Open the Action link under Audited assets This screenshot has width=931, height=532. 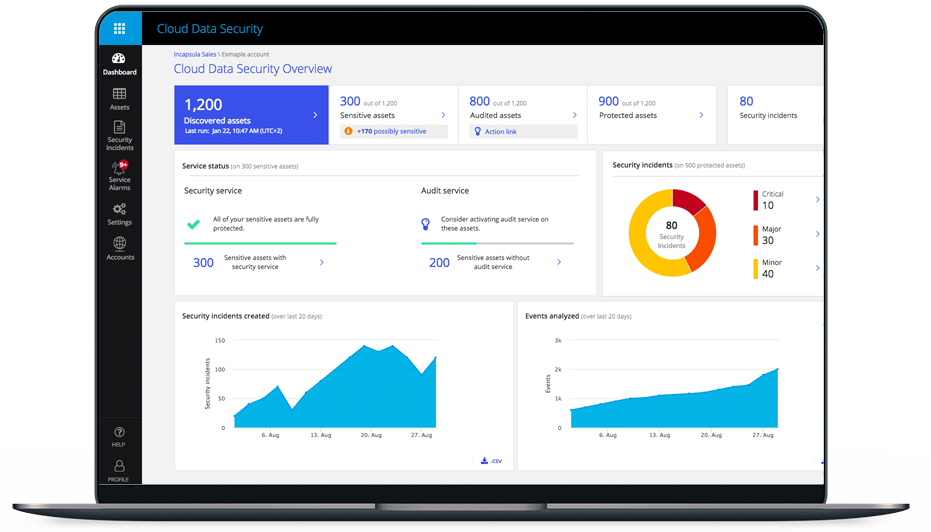pos(501,132)
